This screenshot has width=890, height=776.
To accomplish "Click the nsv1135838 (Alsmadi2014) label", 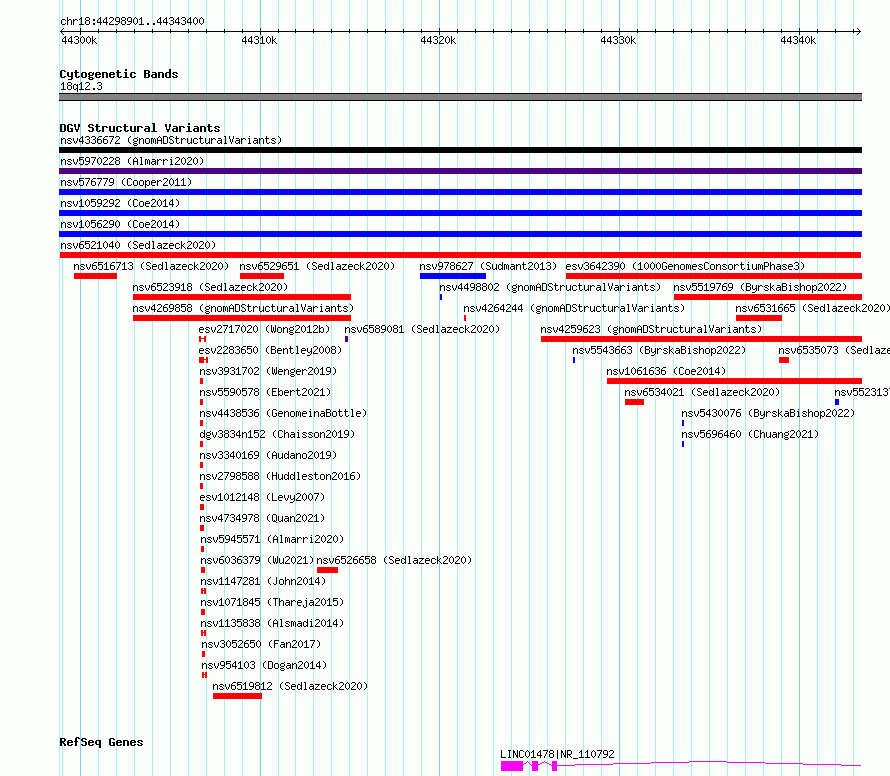I will click(x=272, y=623).
